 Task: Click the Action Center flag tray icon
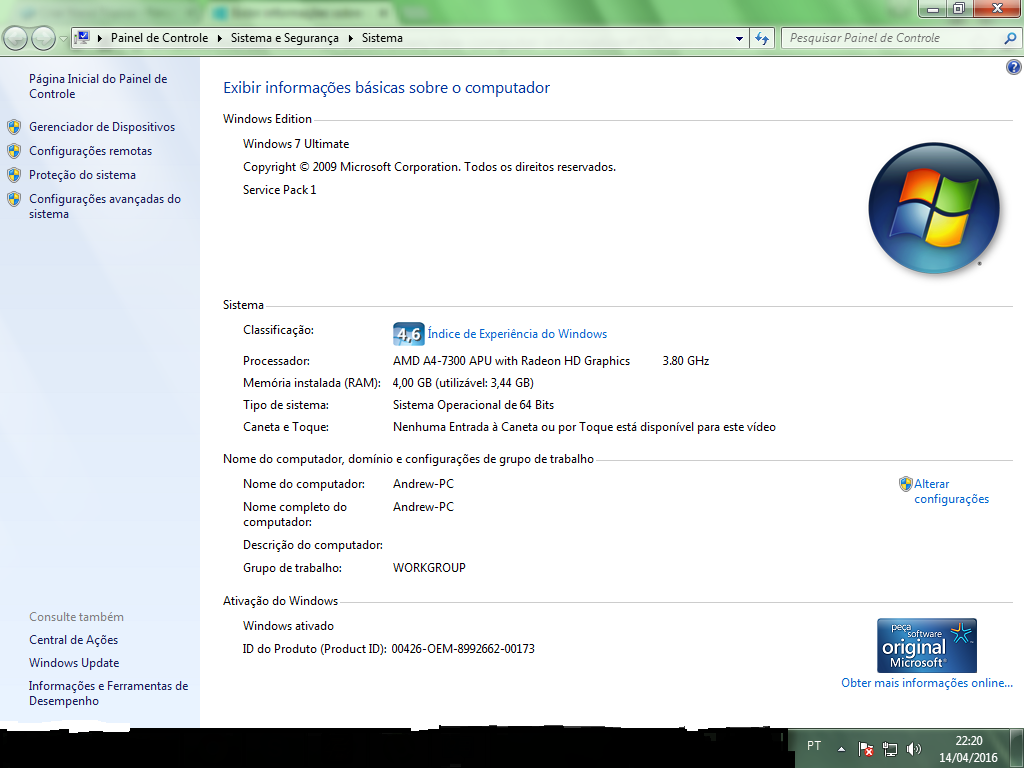866,749
